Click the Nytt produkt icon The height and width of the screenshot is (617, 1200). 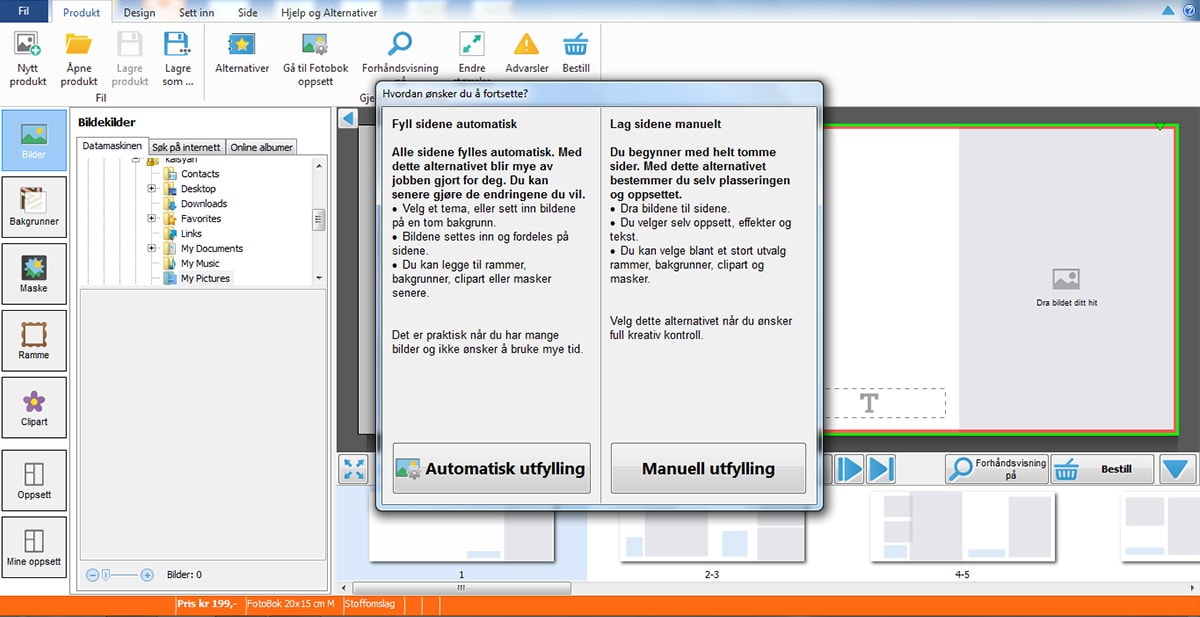tap(27, 44)
